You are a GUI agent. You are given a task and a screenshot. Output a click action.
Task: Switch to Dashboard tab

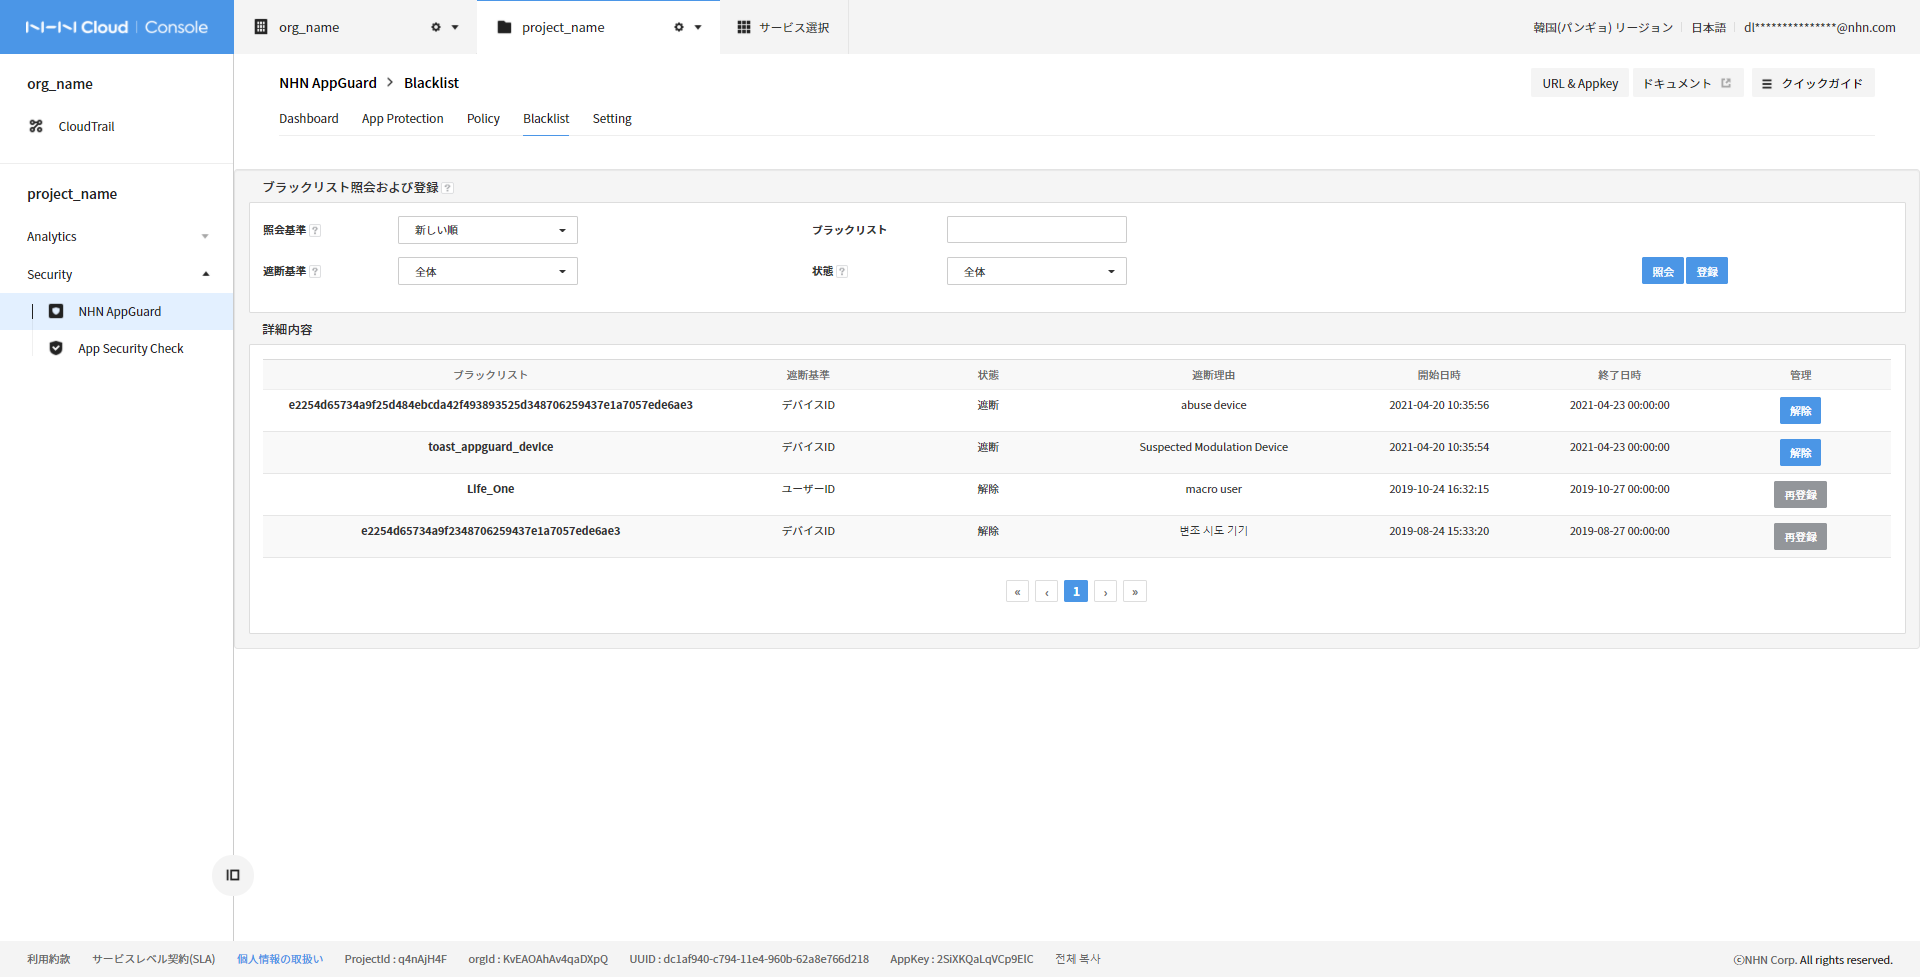(309, 118)
